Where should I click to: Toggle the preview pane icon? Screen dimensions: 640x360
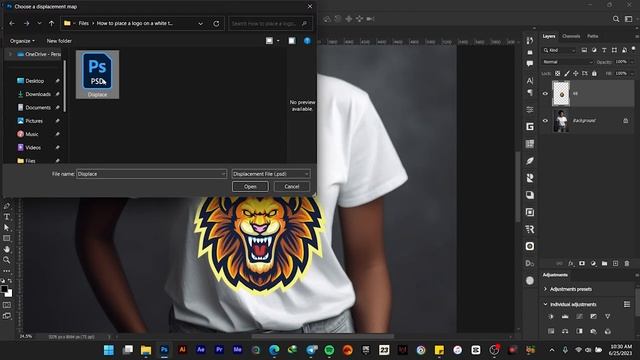coord(292,41)
